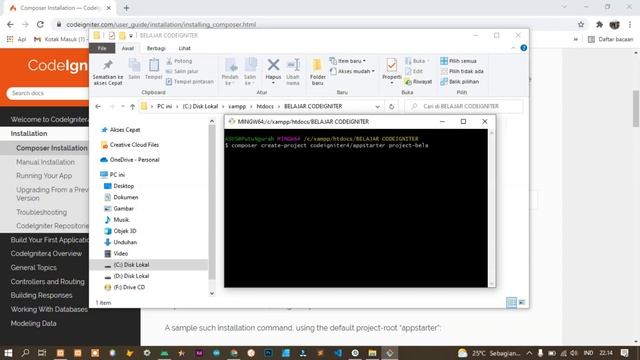
Task: Click the Hapus delete X icon
Action: tap(273, 64)
